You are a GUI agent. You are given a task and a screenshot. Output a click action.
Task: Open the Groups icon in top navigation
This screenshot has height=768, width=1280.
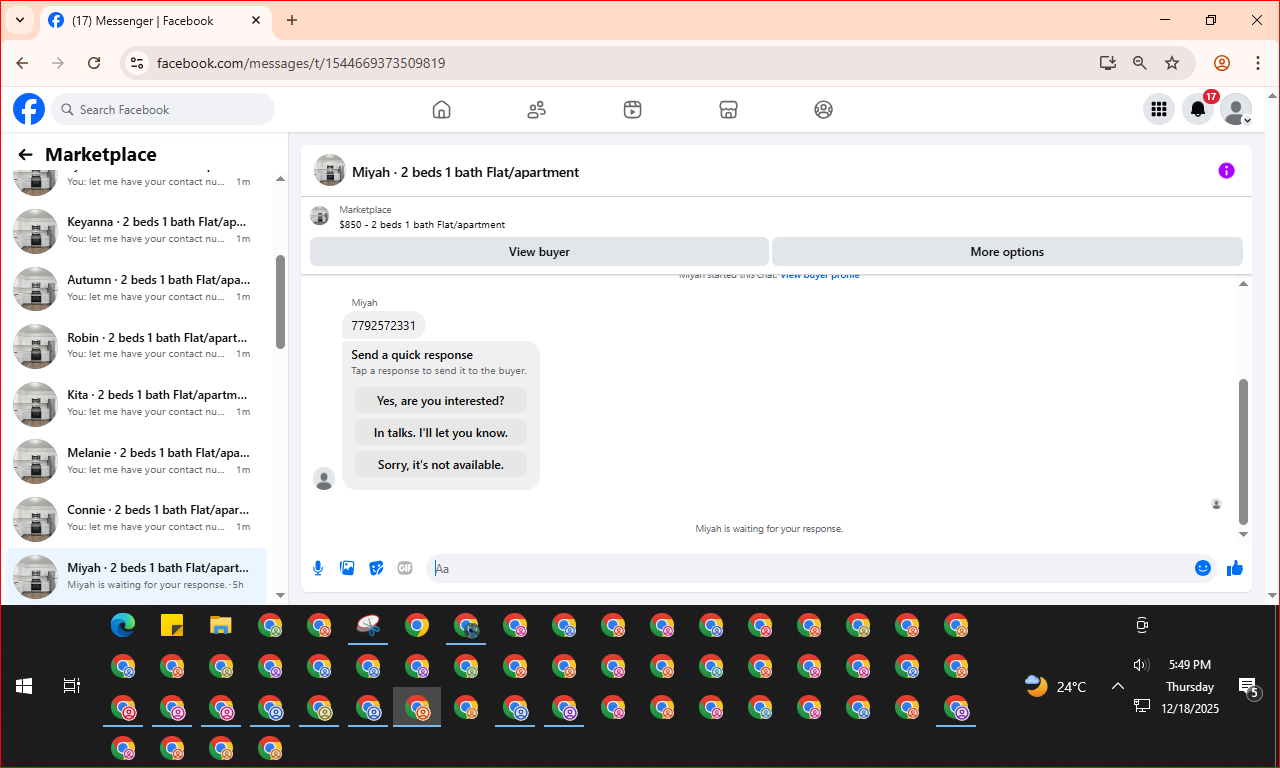tap(823, 110)
